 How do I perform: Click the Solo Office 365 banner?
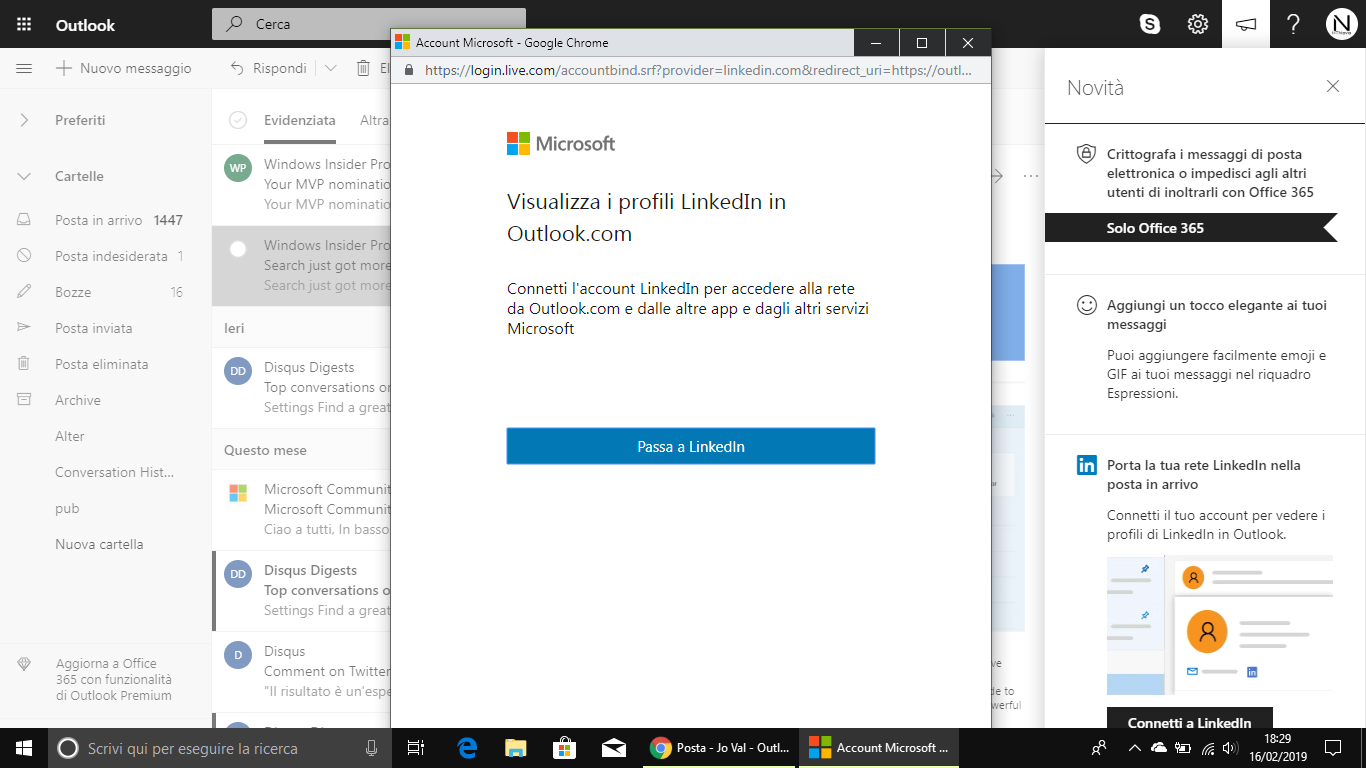1190,228
